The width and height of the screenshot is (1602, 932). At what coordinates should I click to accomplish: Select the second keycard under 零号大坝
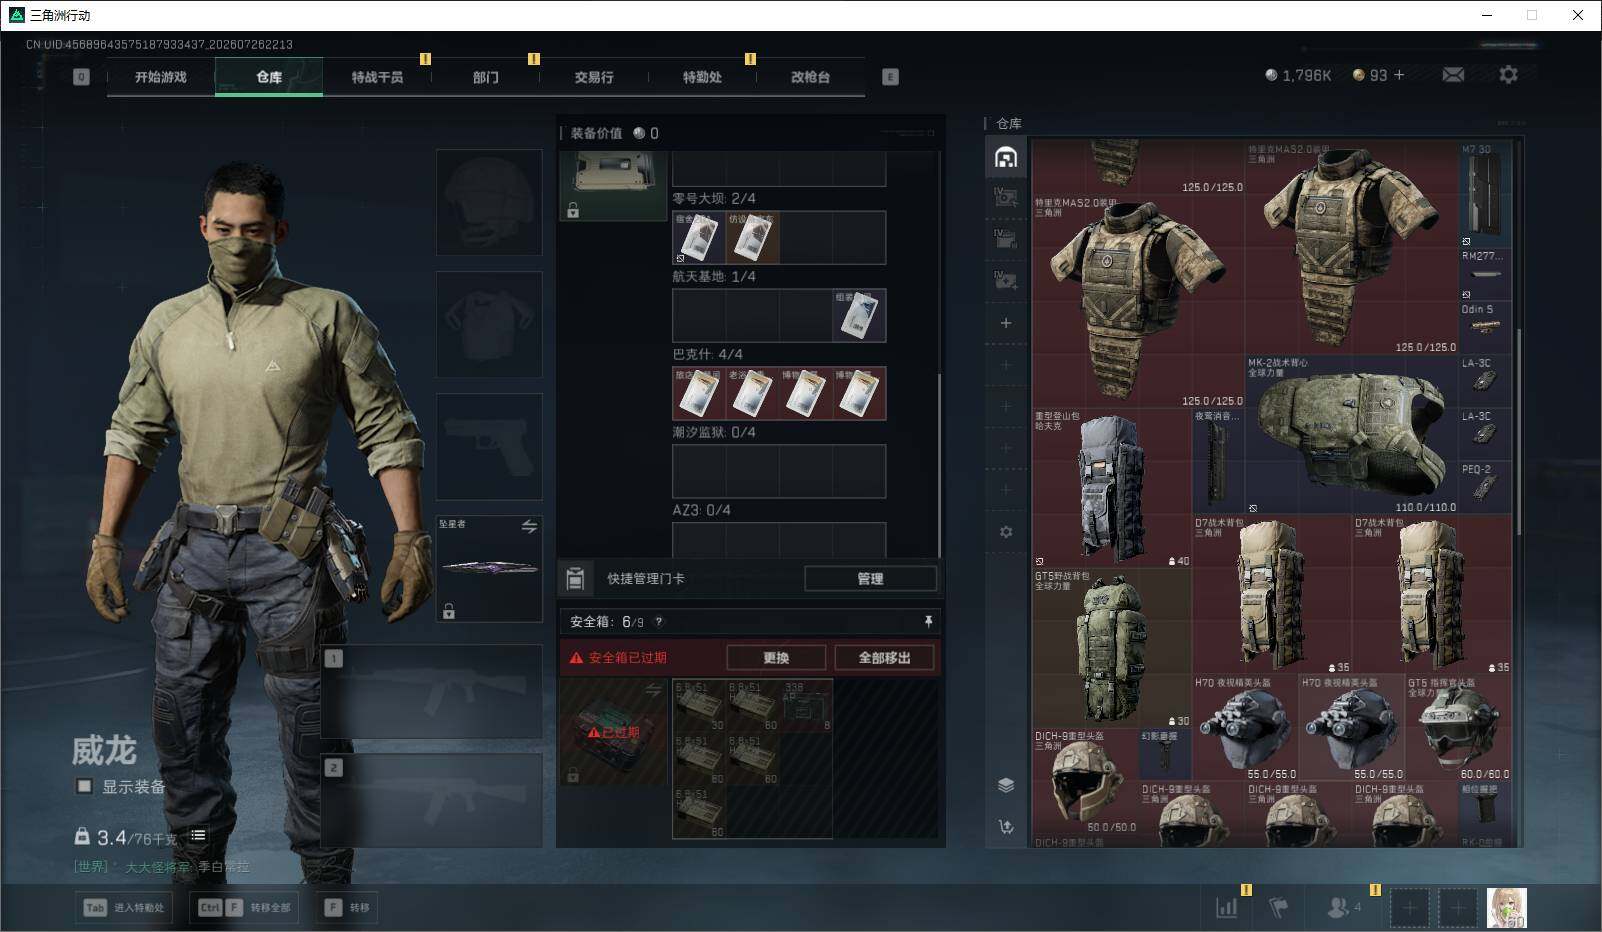(752, 238)
